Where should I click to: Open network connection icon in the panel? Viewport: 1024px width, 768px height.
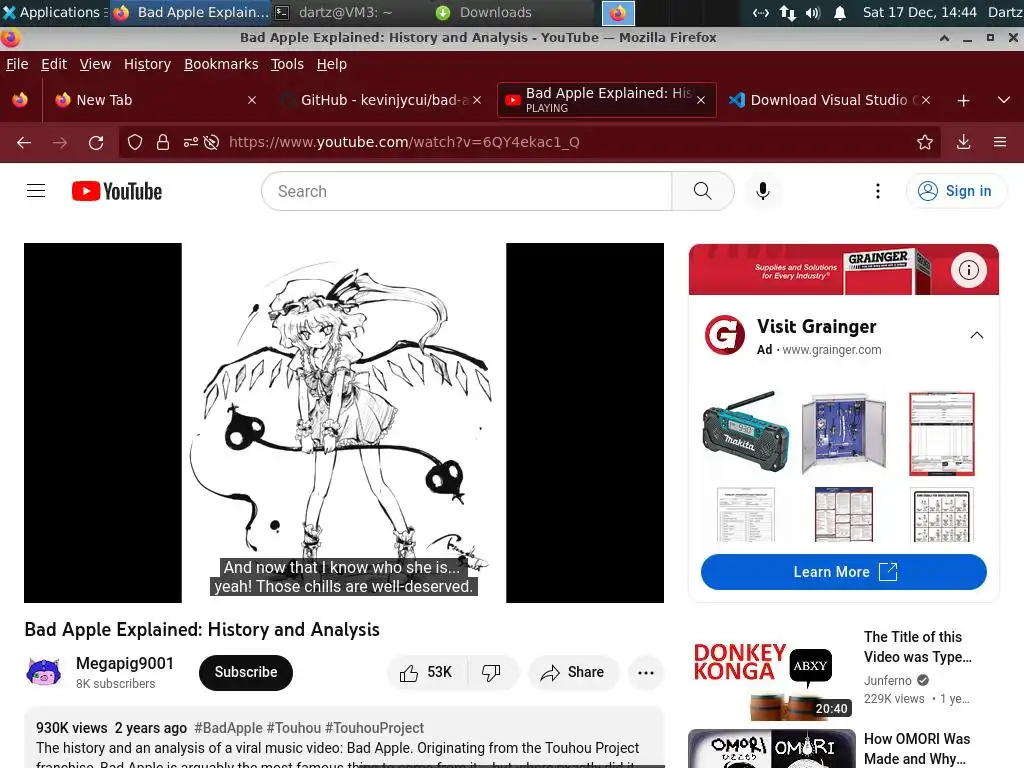(788, 12)
